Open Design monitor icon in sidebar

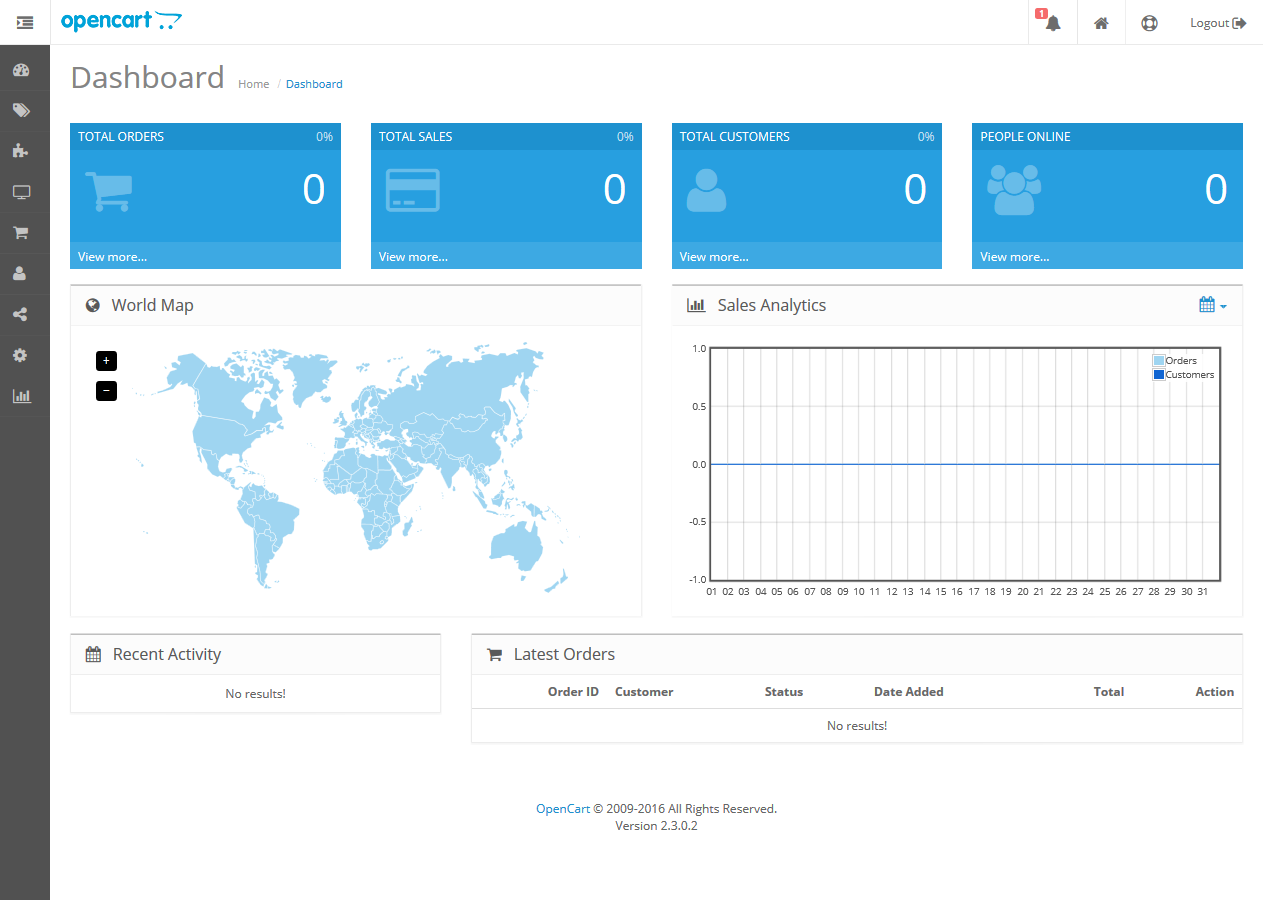tap(21, 192)
